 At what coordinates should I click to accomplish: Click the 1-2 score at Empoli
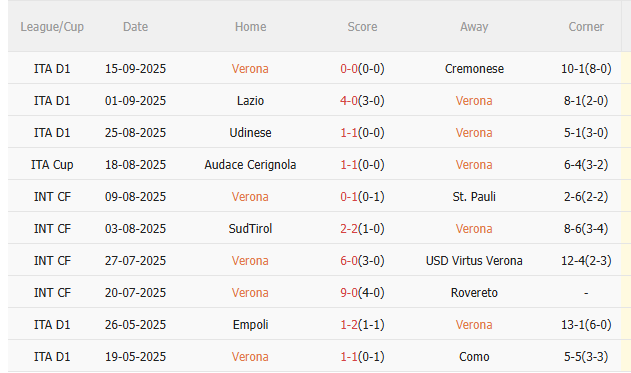349,325
